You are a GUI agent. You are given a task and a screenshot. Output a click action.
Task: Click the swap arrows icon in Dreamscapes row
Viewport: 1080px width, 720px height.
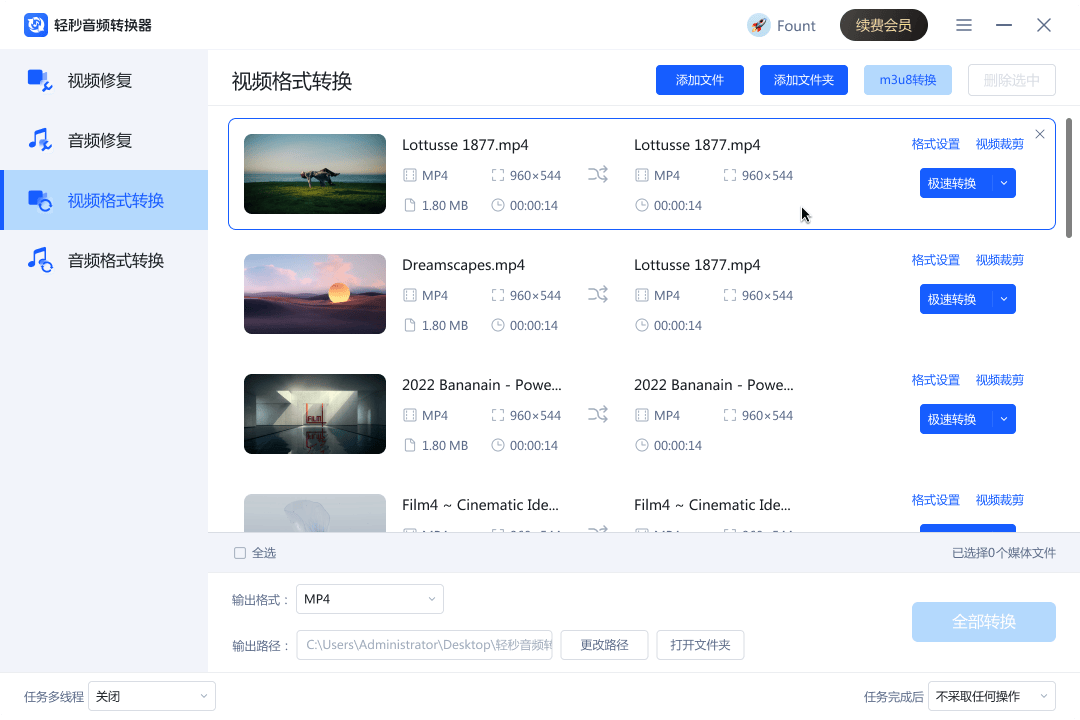[x=598, y=295]
